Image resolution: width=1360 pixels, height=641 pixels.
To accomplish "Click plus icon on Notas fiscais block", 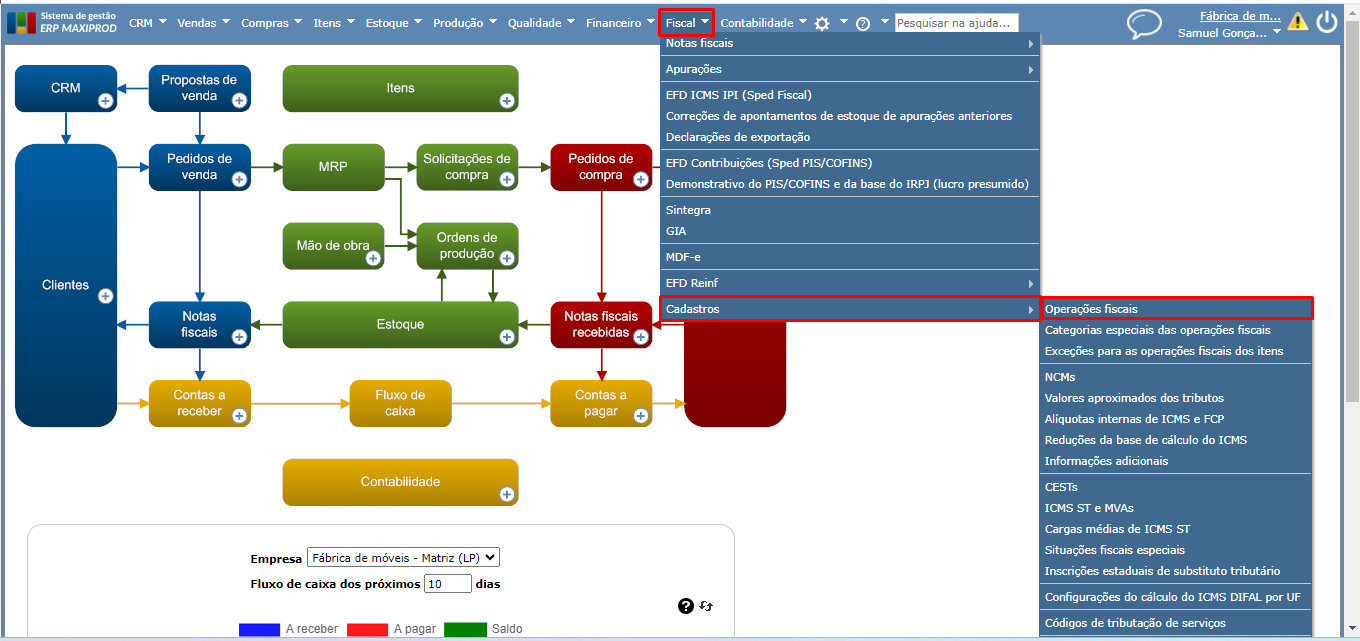I will tap(239, 337).
